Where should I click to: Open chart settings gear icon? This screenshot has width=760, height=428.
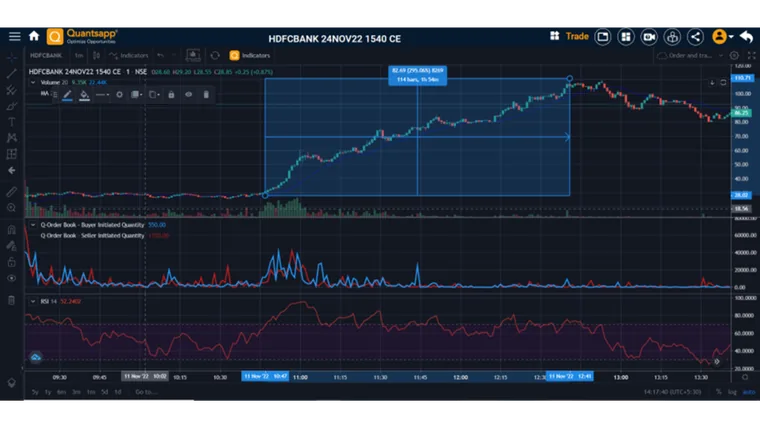click(734, 55)
